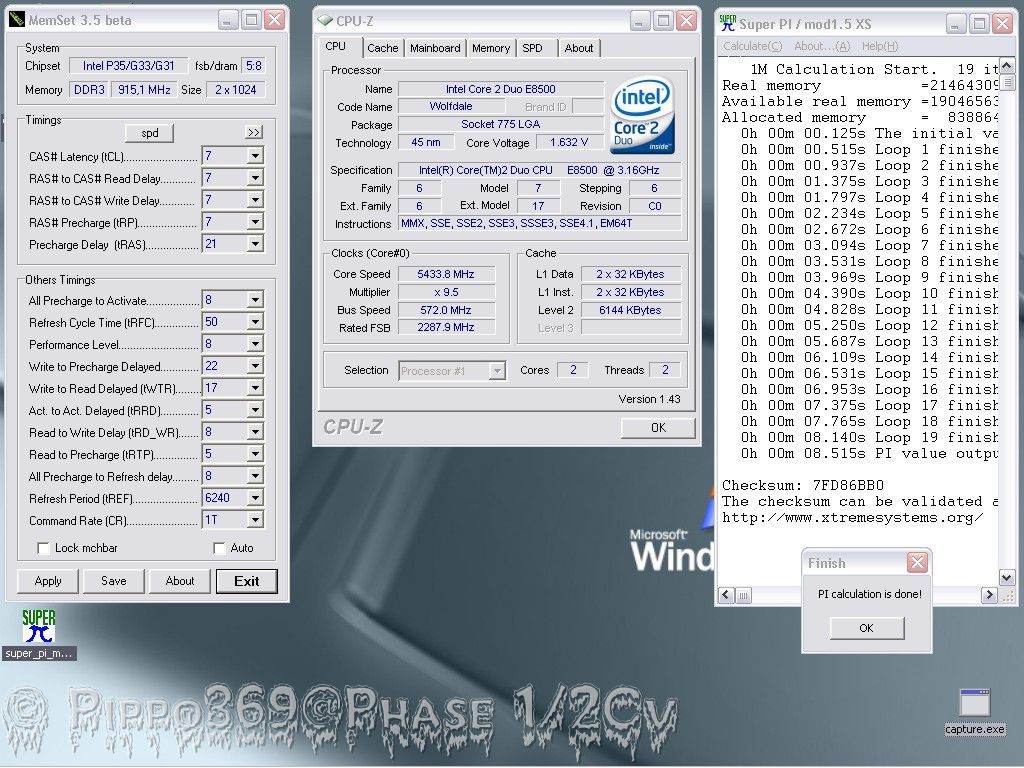Click the MemSet memory frequency 915,1 MHz
The height and width of the screenshot is (768, 1024).
144,89
